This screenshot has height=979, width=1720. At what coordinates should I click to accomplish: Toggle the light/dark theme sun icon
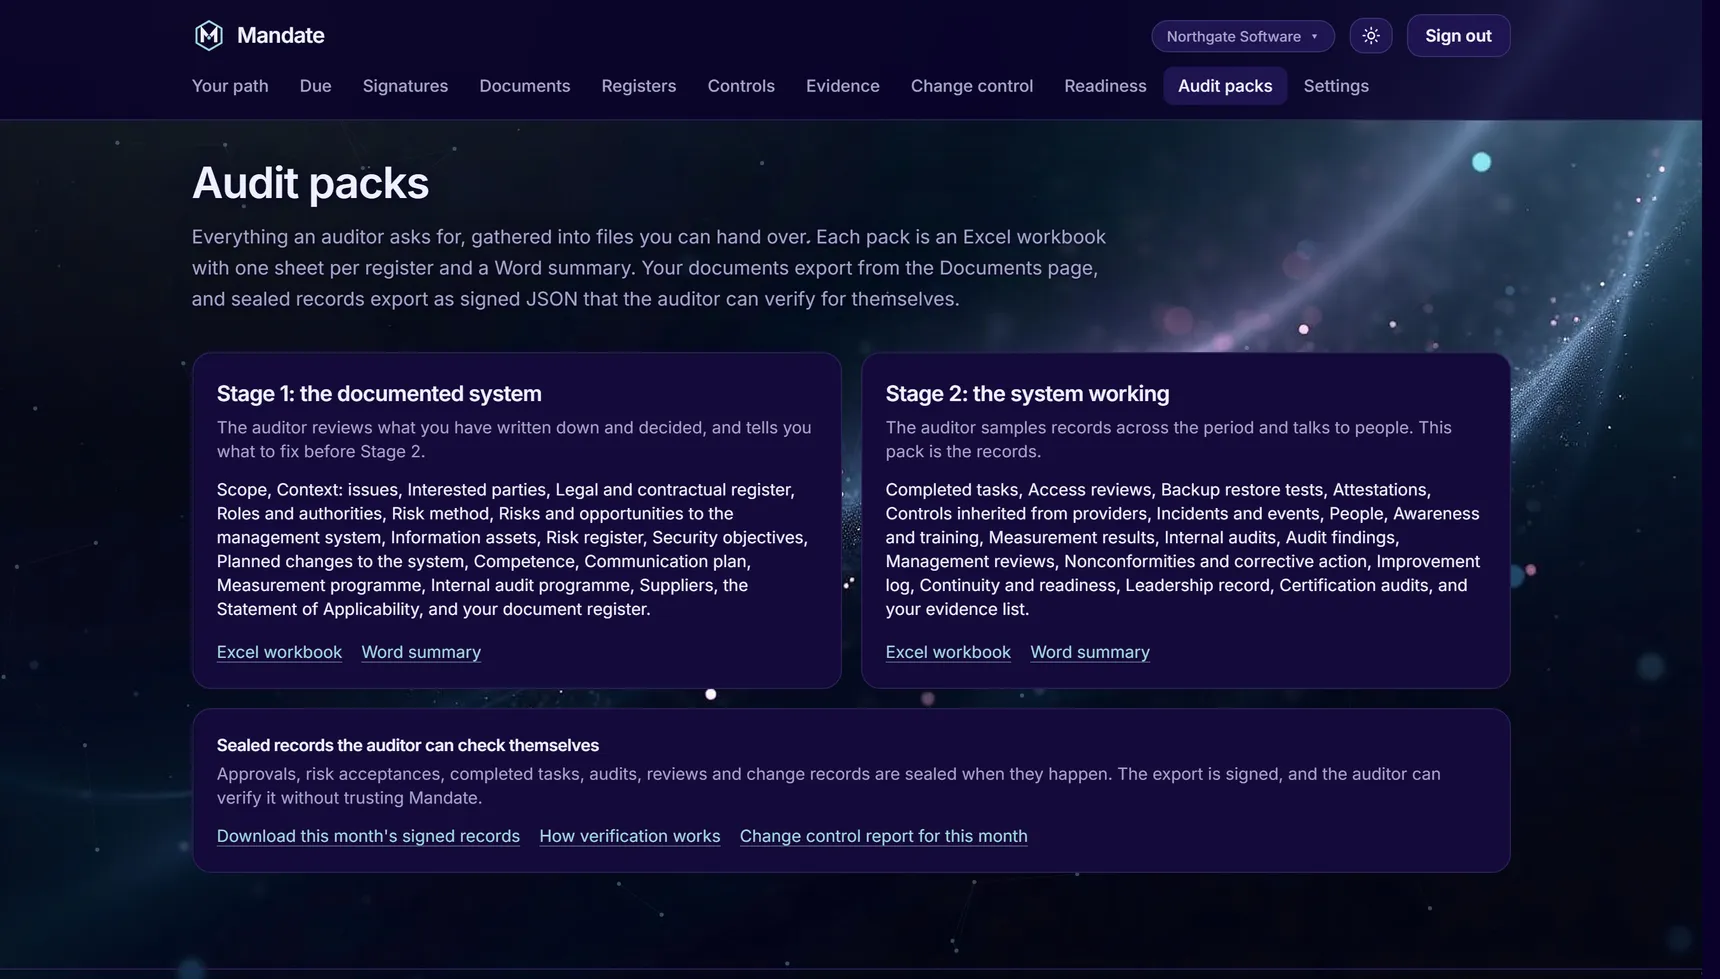pyautogui.click(x=1371, y=36)
